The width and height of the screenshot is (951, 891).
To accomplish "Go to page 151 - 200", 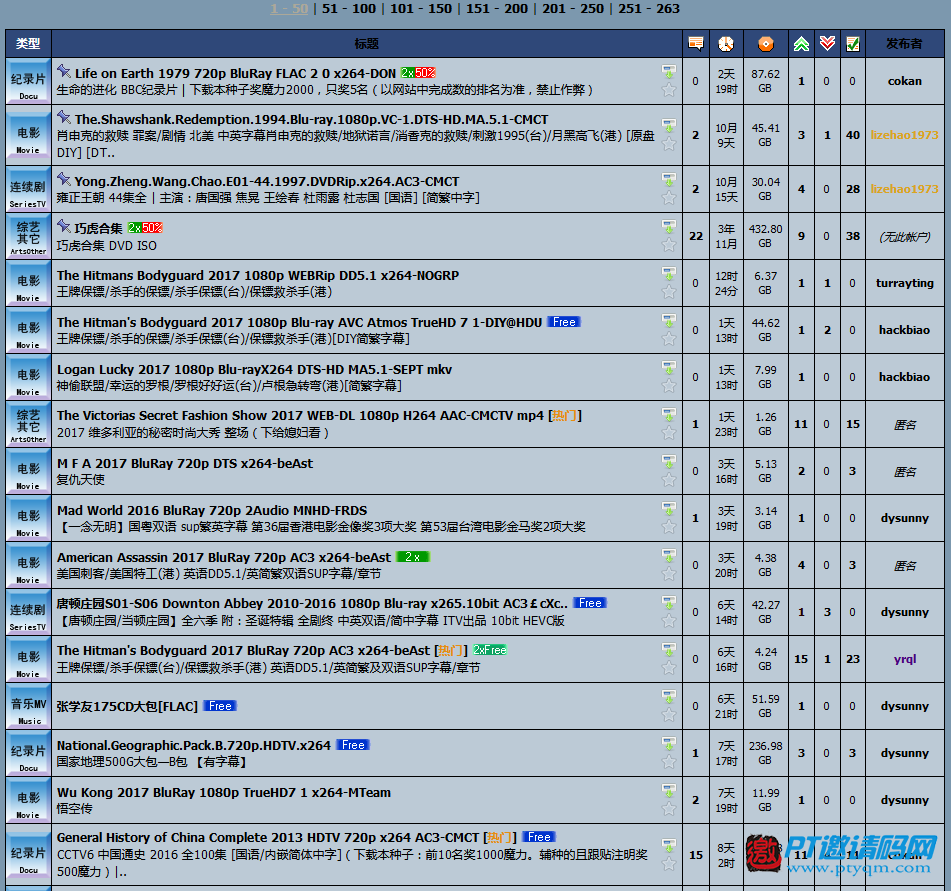I will pyautogui.click(x=497, y=8).
